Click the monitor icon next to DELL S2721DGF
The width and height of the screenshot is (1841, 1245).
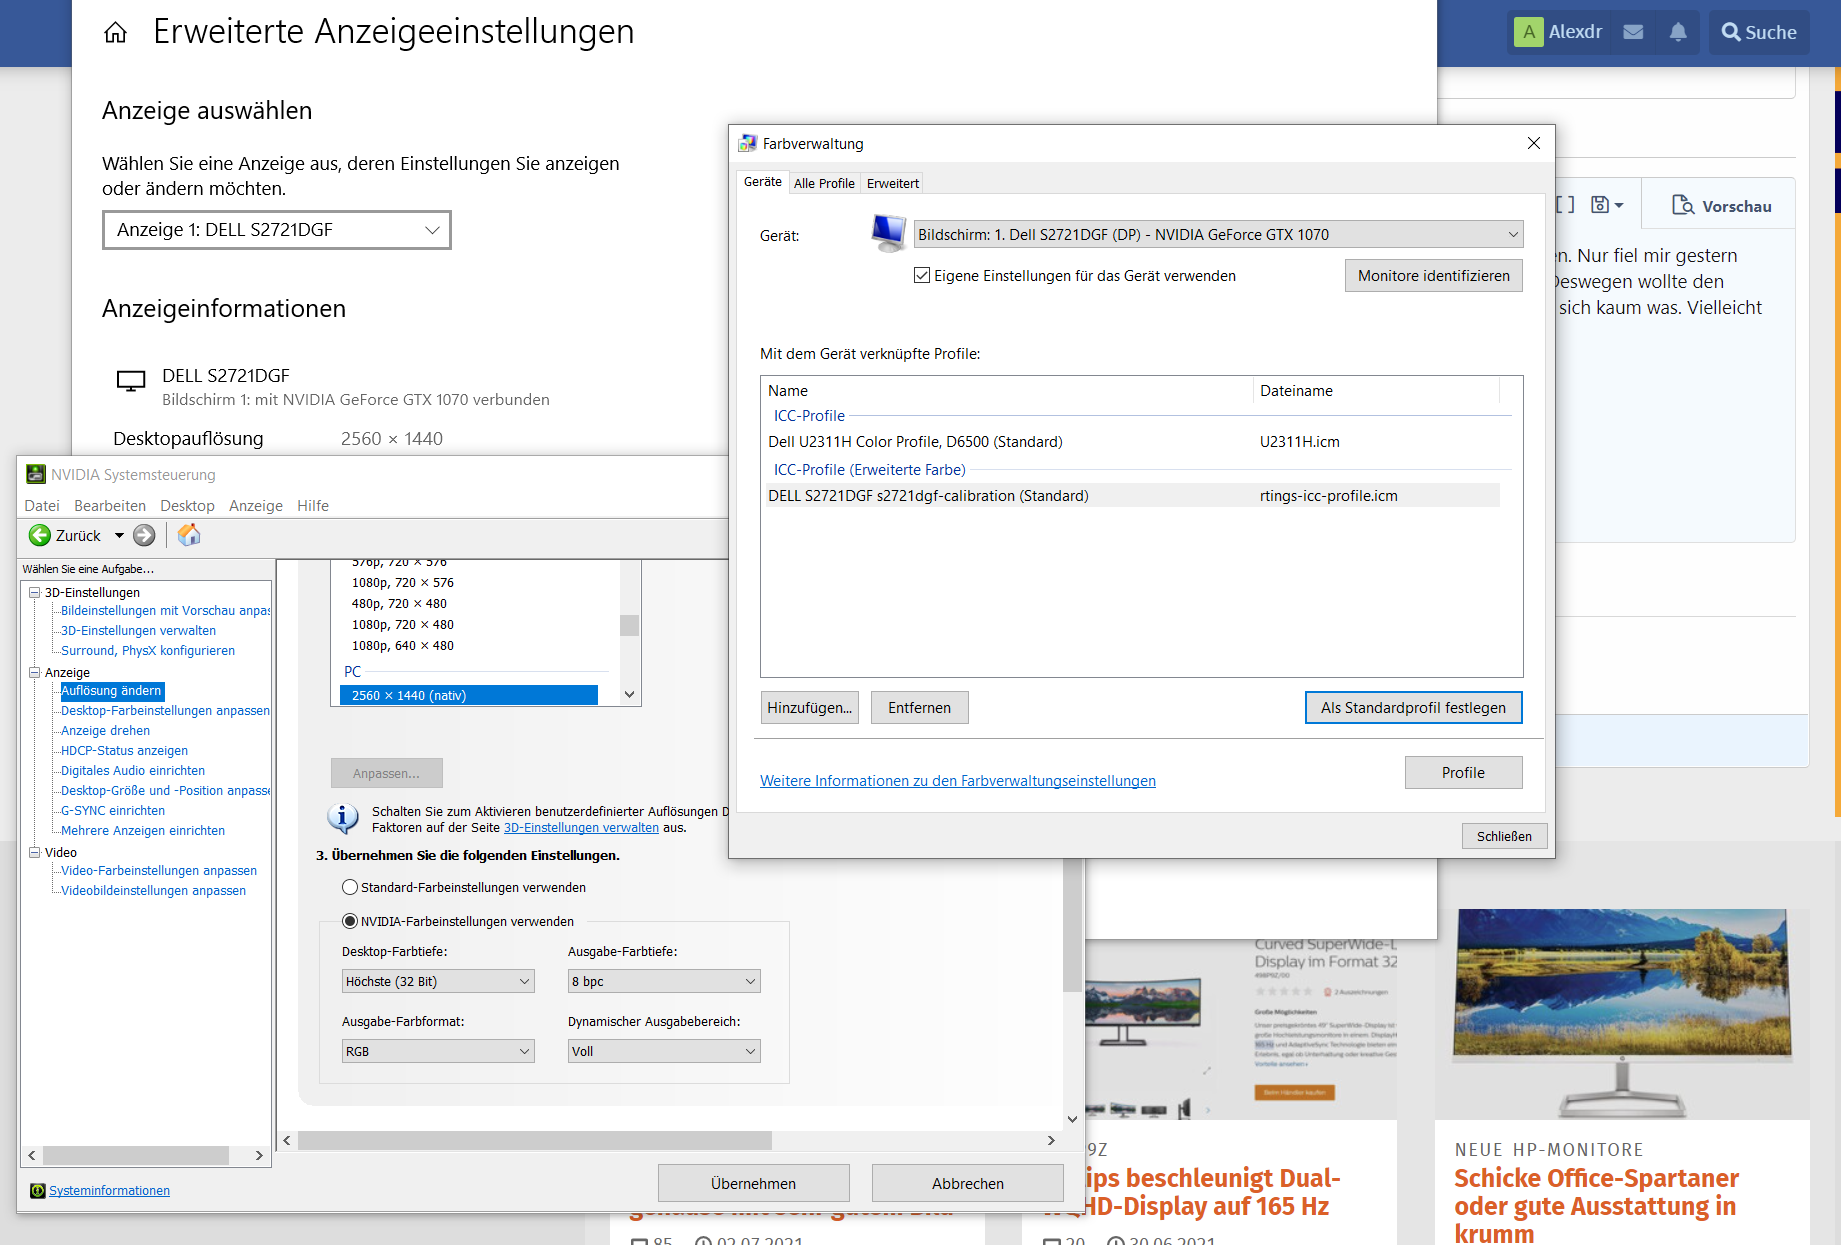pos(131,381)
